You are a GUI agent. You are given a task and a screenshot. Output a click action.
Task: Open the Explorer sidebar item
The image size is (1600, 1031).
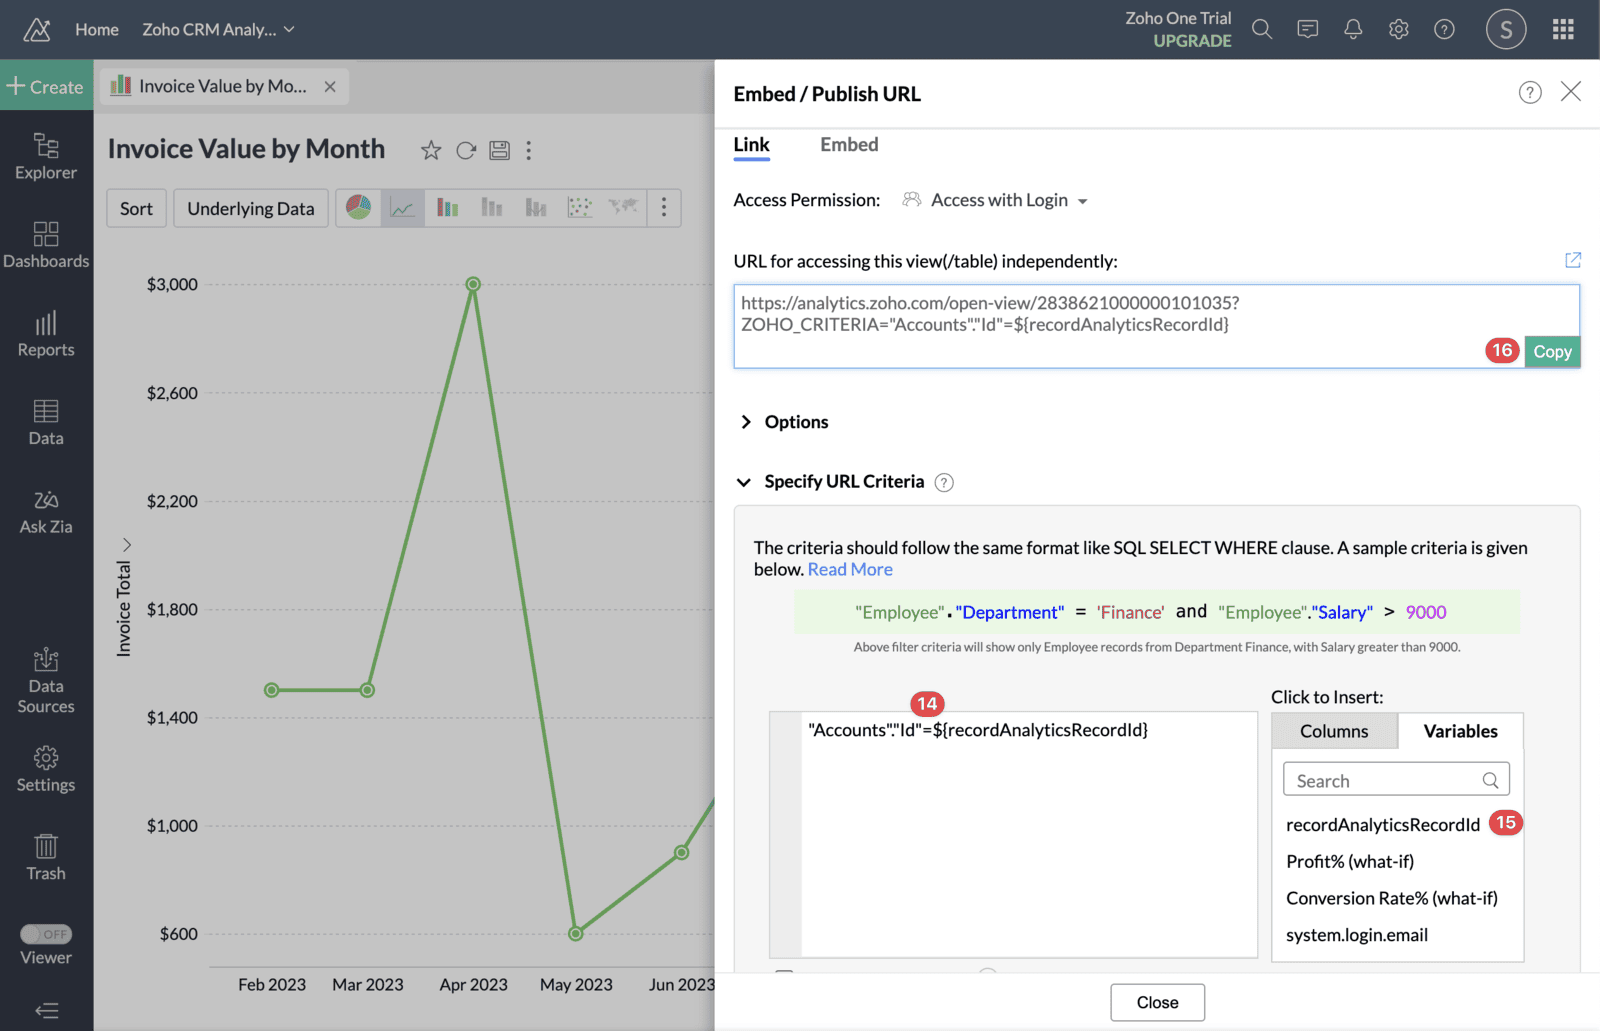click(x=46, y=157)
